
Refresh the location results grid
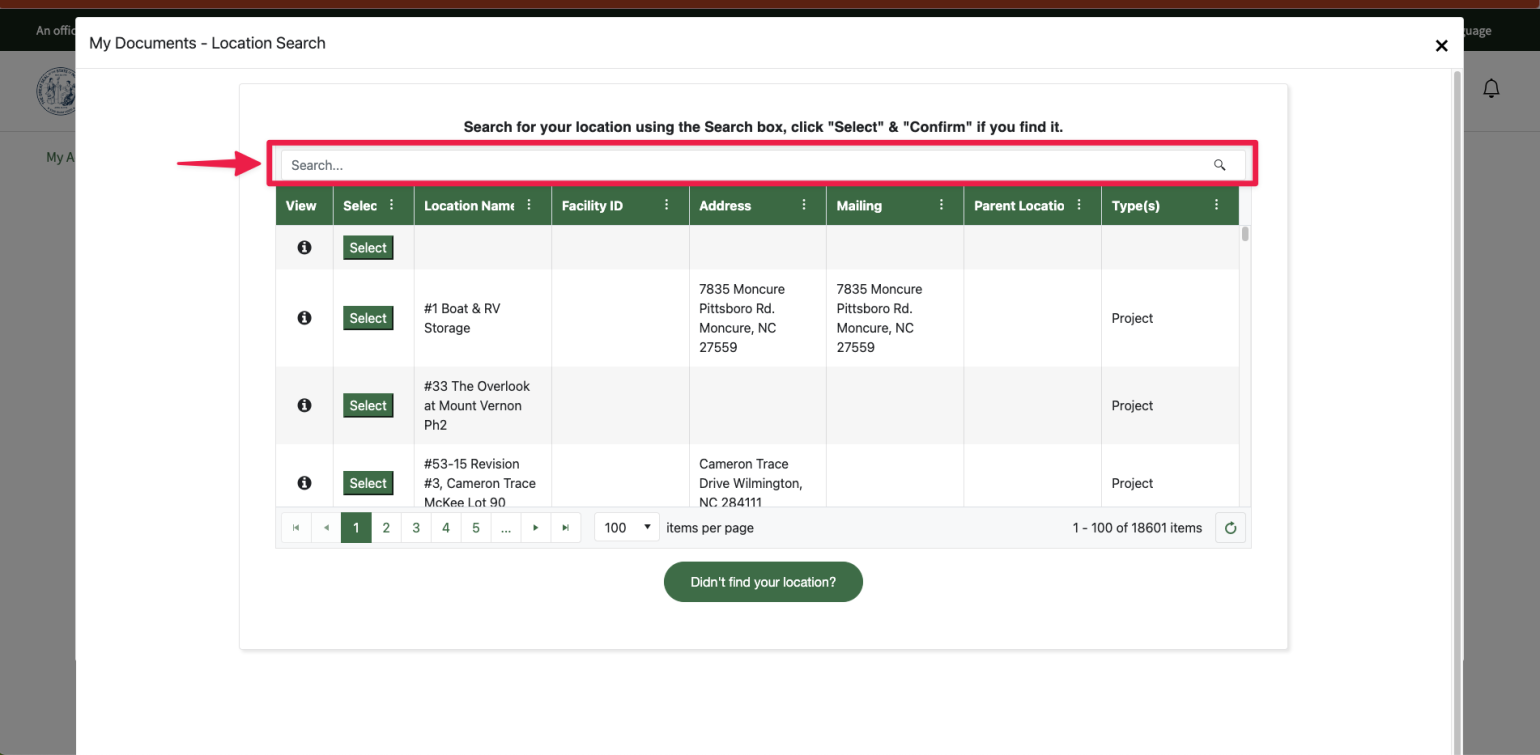point(1230,527)
